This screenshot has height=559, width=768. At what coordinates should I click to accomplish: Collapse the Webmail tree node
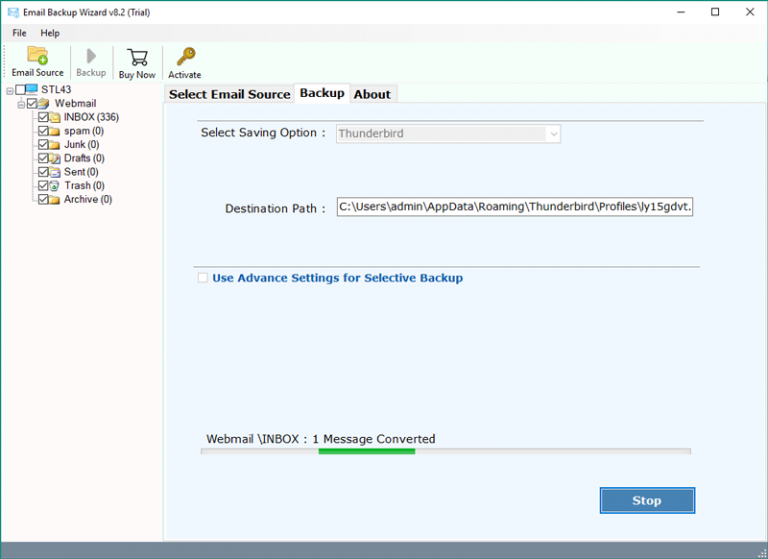[x=21, y=104]
